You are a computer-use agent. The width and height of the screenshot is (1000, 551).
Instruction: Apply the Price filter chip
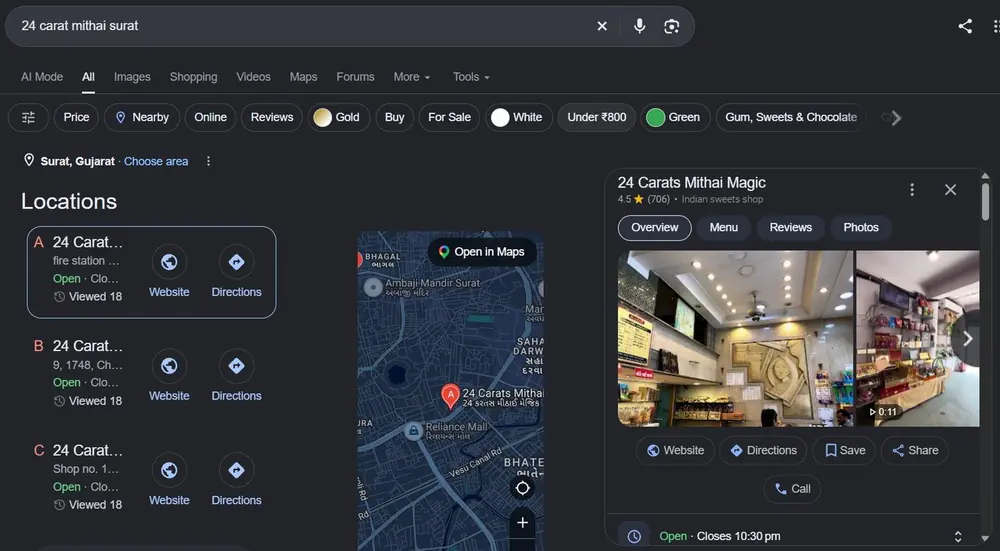tap(76, 117)
